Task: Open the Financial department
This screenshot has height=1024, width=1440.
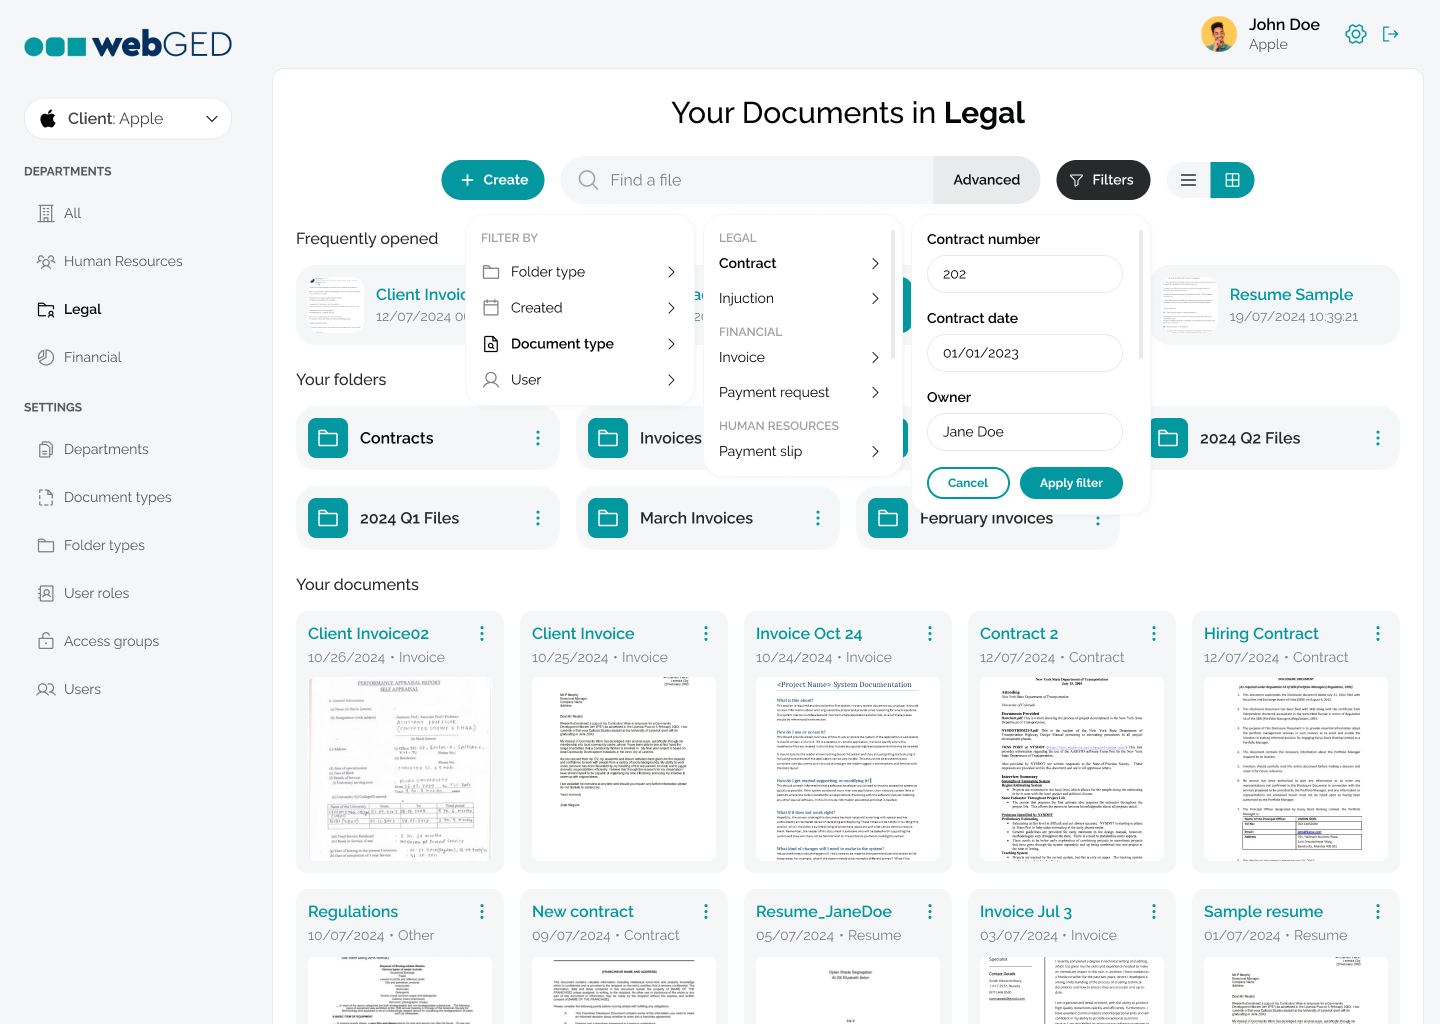Action: pyautogui.click(x=80, y=357)
